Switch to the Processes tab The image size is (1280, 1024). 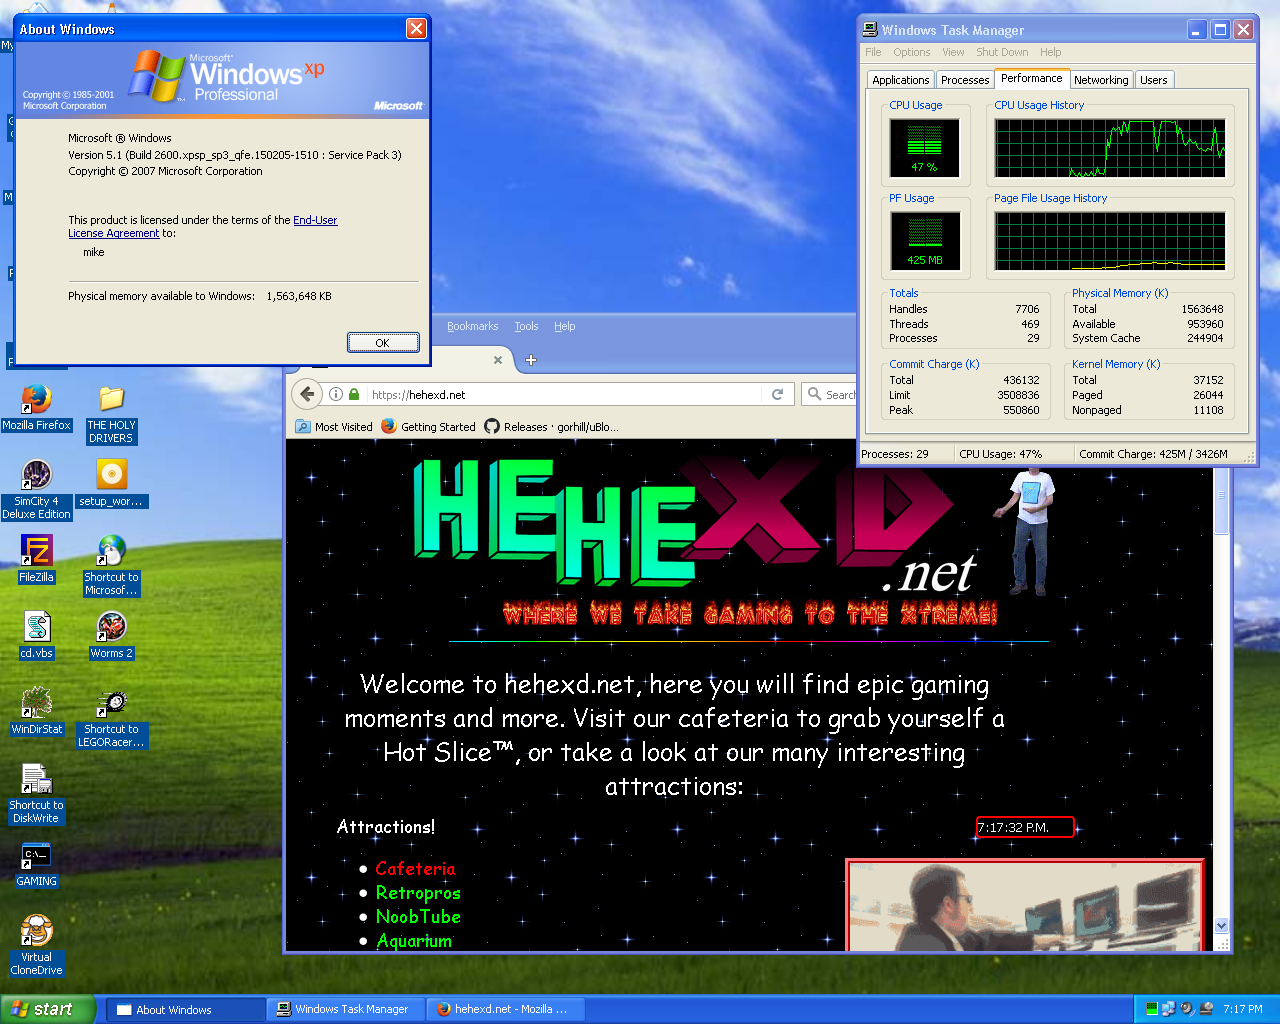point(965,80)
